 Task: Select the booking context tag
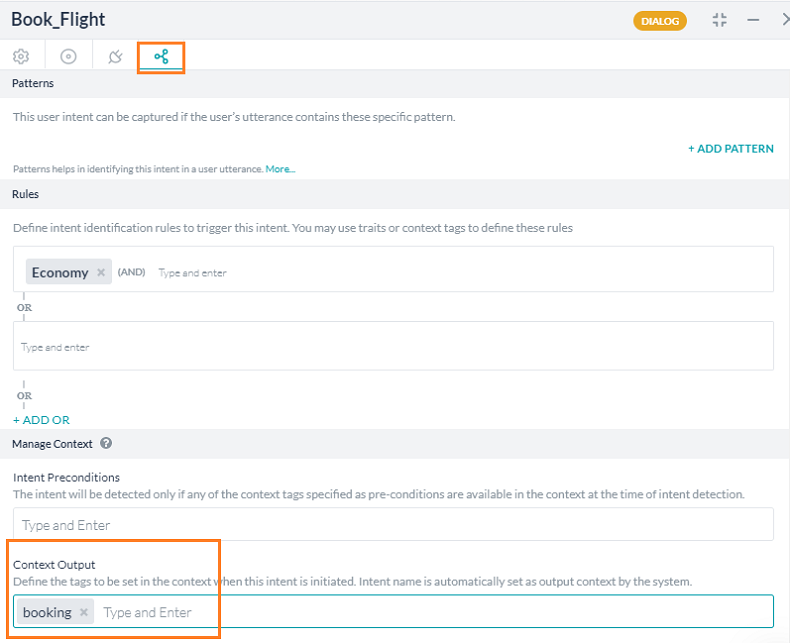[x=47, y=612]
